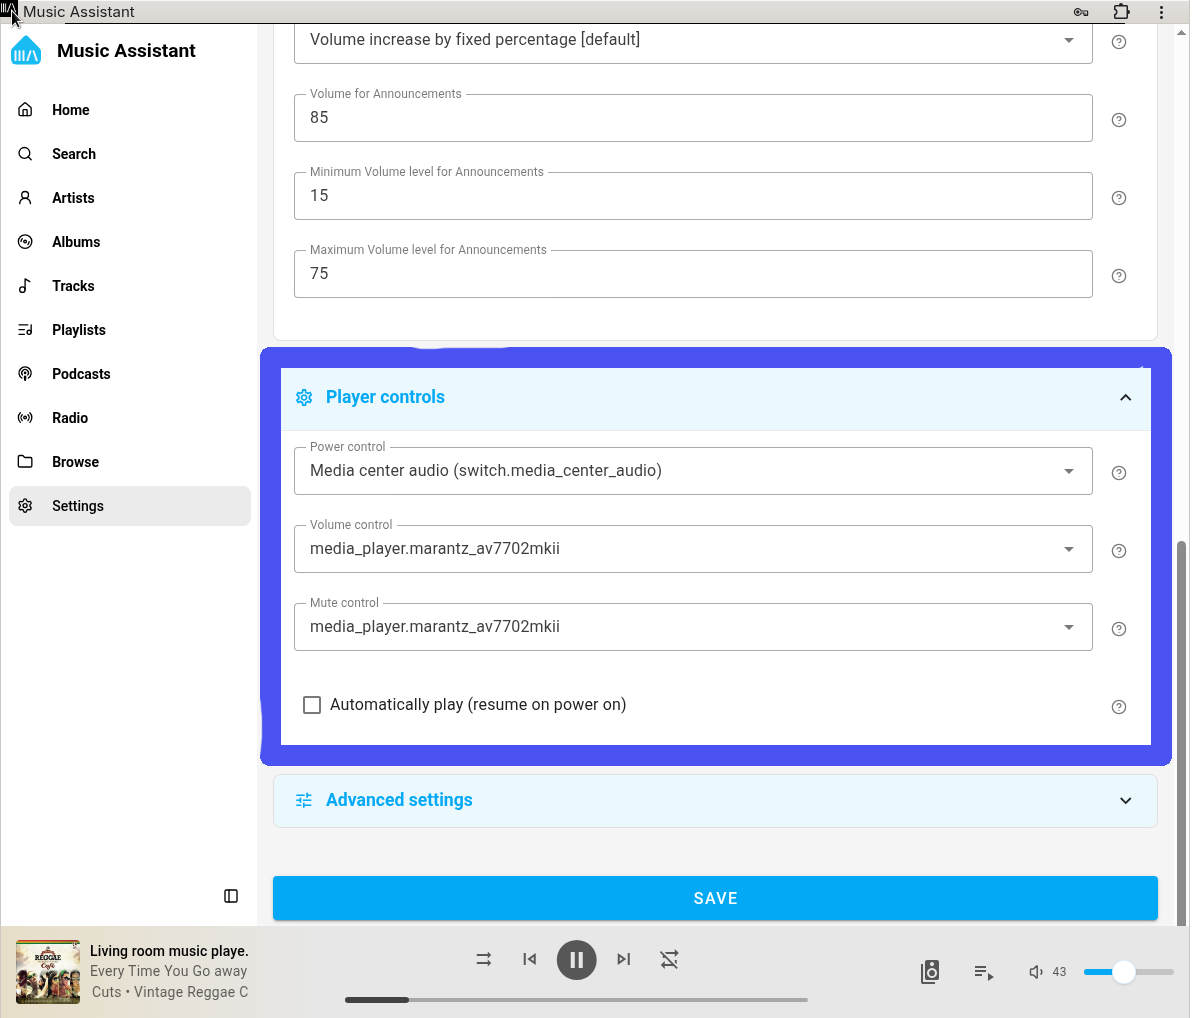This screenshot has width=1192, height=1018.
Task: Open Radio from the sidebar
Action: (70, 418)
